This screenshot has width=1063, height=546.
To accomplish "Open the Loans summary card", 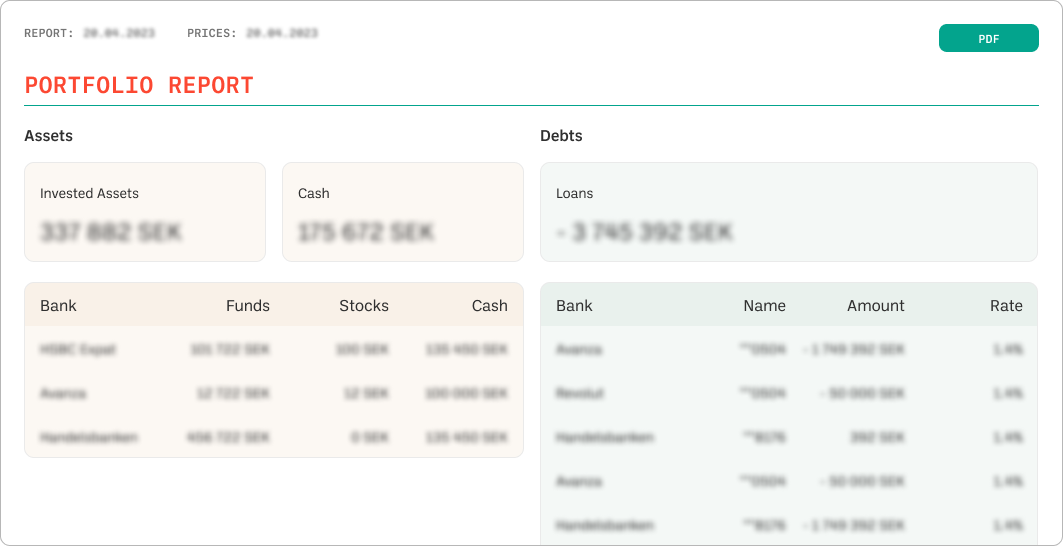I will coord(788,212).
